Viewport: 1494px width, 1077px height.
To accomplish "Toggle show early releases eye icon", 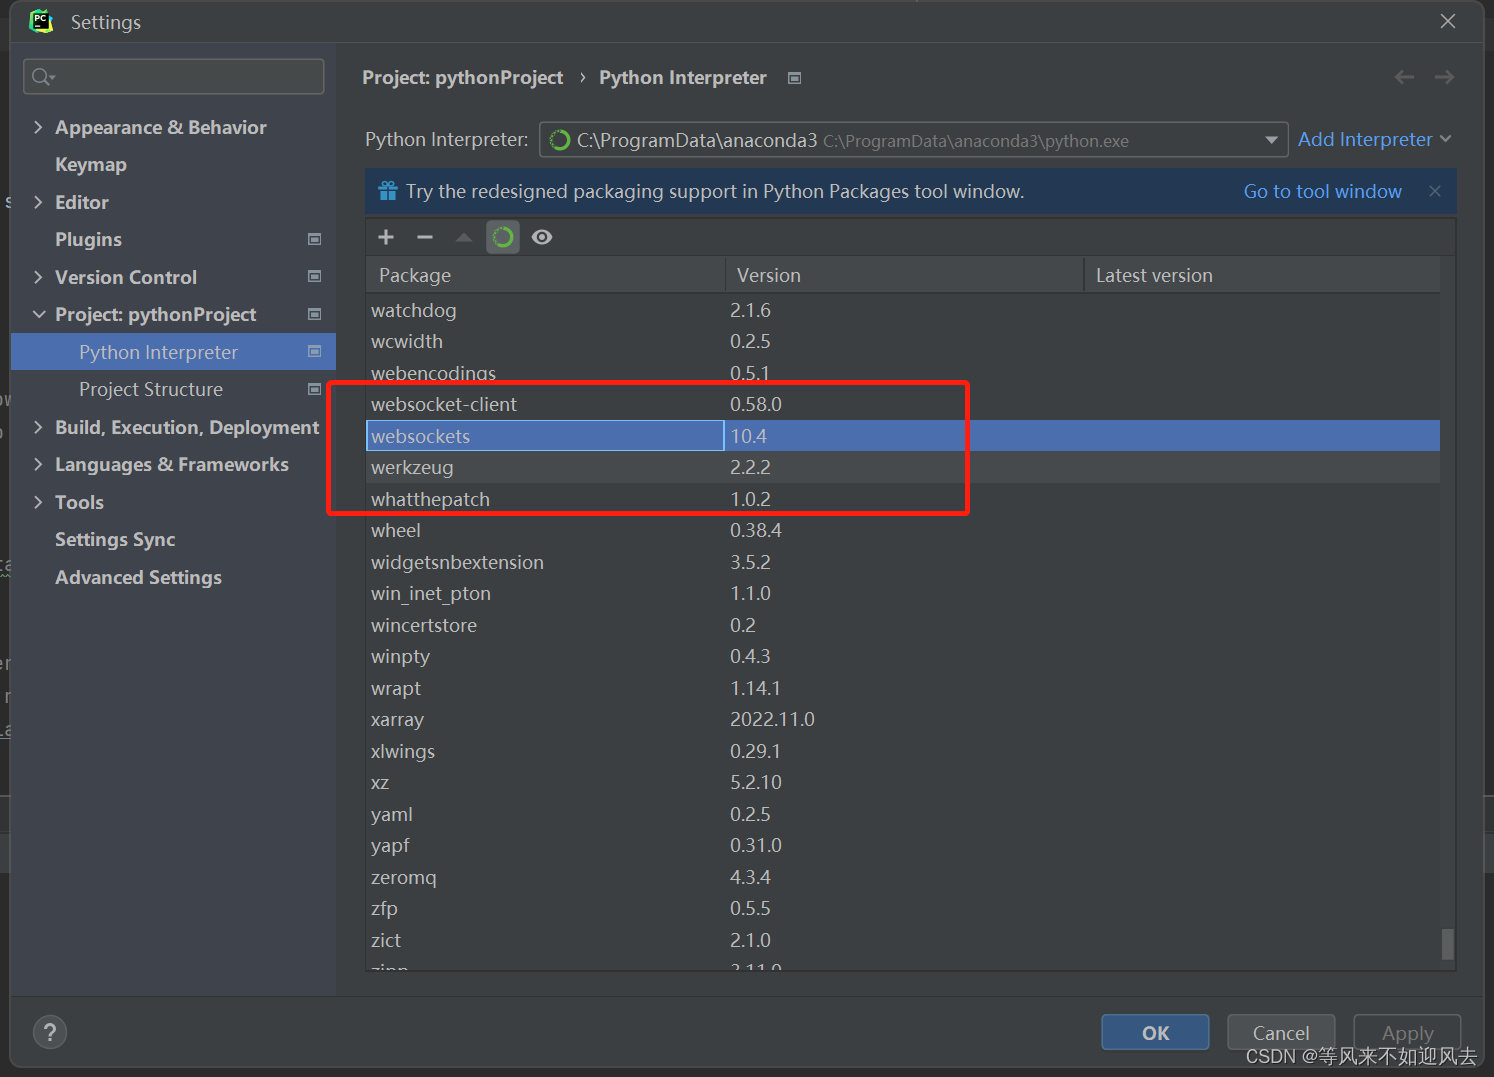I will [542, 237].
